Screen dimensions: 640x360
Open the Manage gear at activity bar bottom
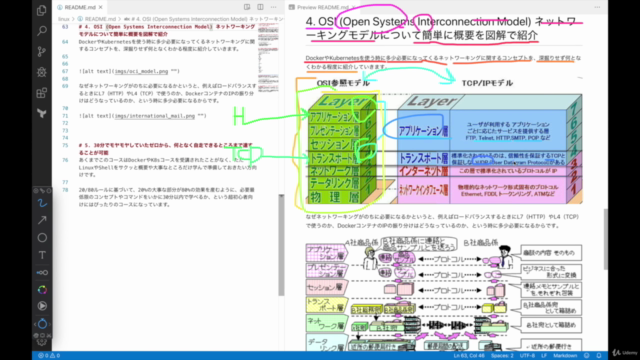[x=42, y=342]
